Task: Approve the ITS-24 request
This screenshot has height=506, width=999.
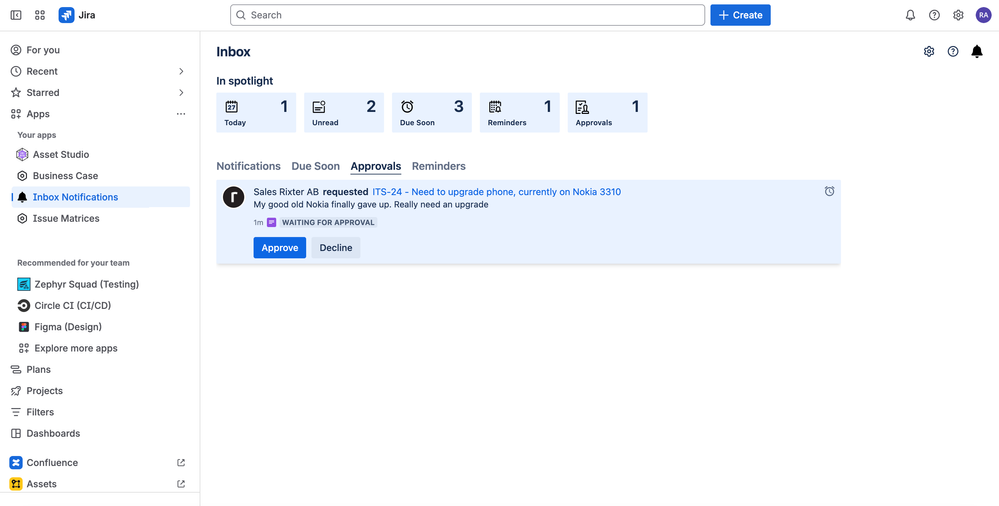Action: tap(280, 248)
